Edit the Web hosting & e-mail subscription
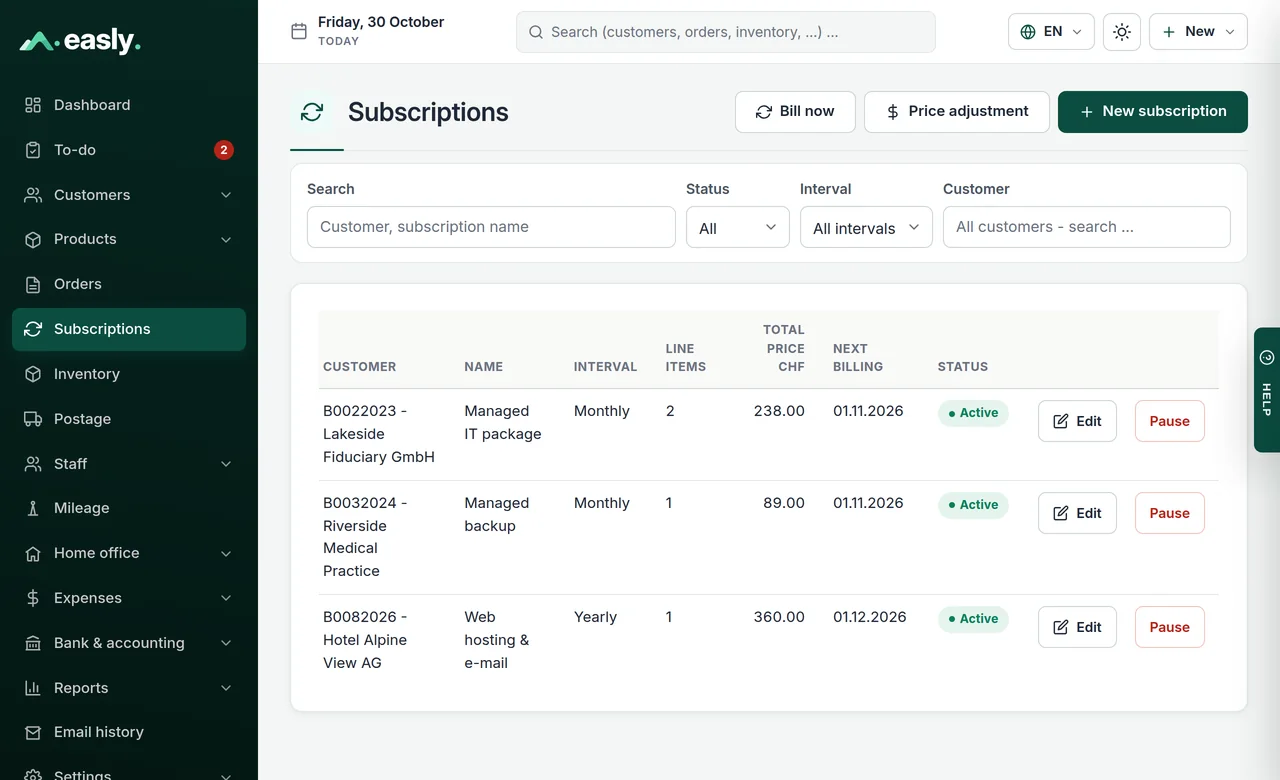Viewport: 1280px width, 780px height. pyautogui.click(x=1077, y=627)
